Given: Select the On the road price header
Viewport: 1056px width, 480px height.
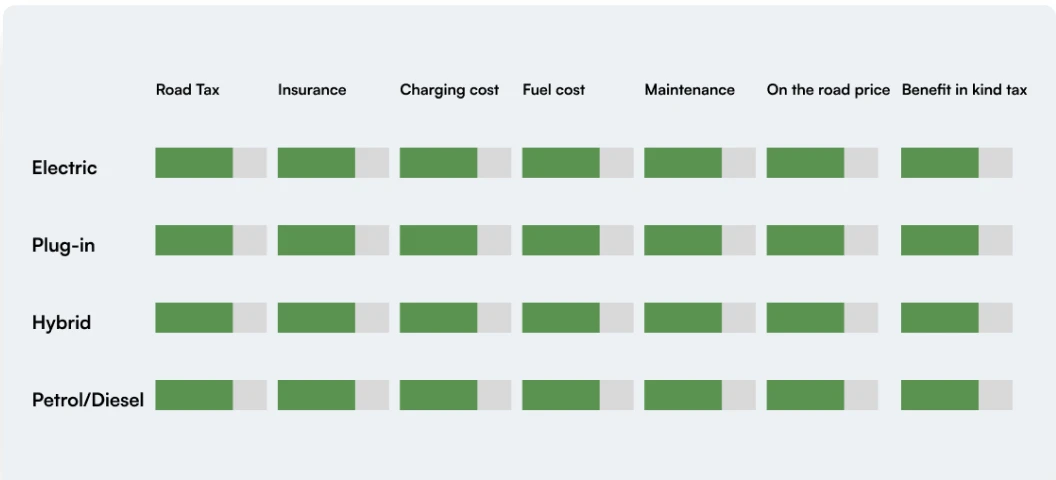Looking at the screenshot, I should click(x=828, y=90).
